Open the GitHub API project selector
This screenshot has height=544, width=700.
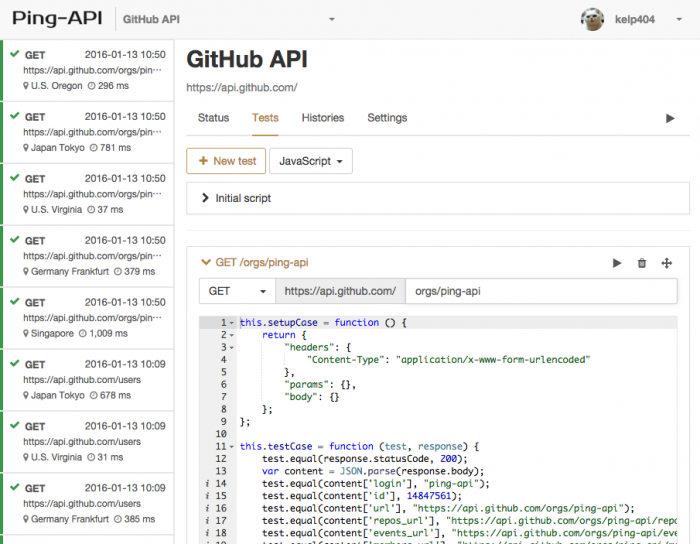pos(229,20)
